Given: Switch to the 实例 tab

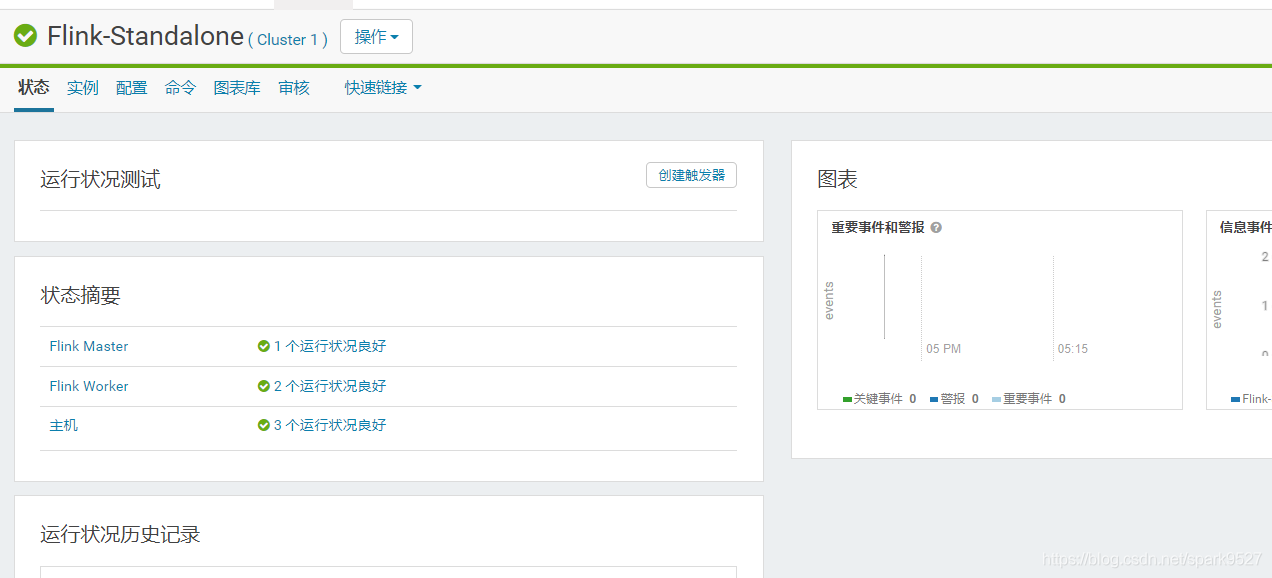Looking at the screenshot, I should (x=83, y=88).
